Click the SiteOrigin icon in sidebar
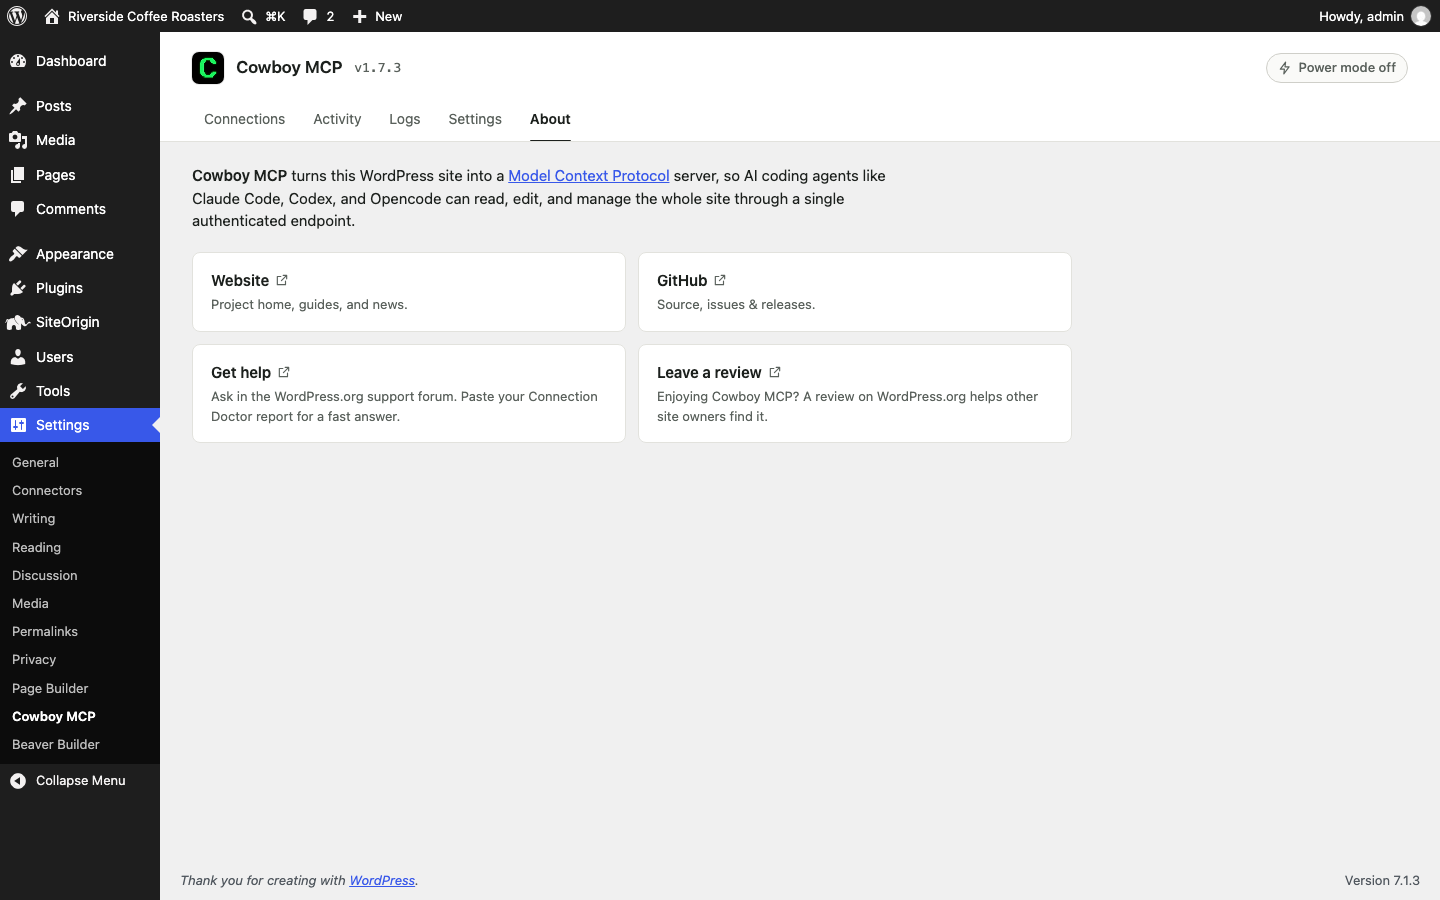The width and height of the screenshot is (1440, 900). [x=18, y=322]
